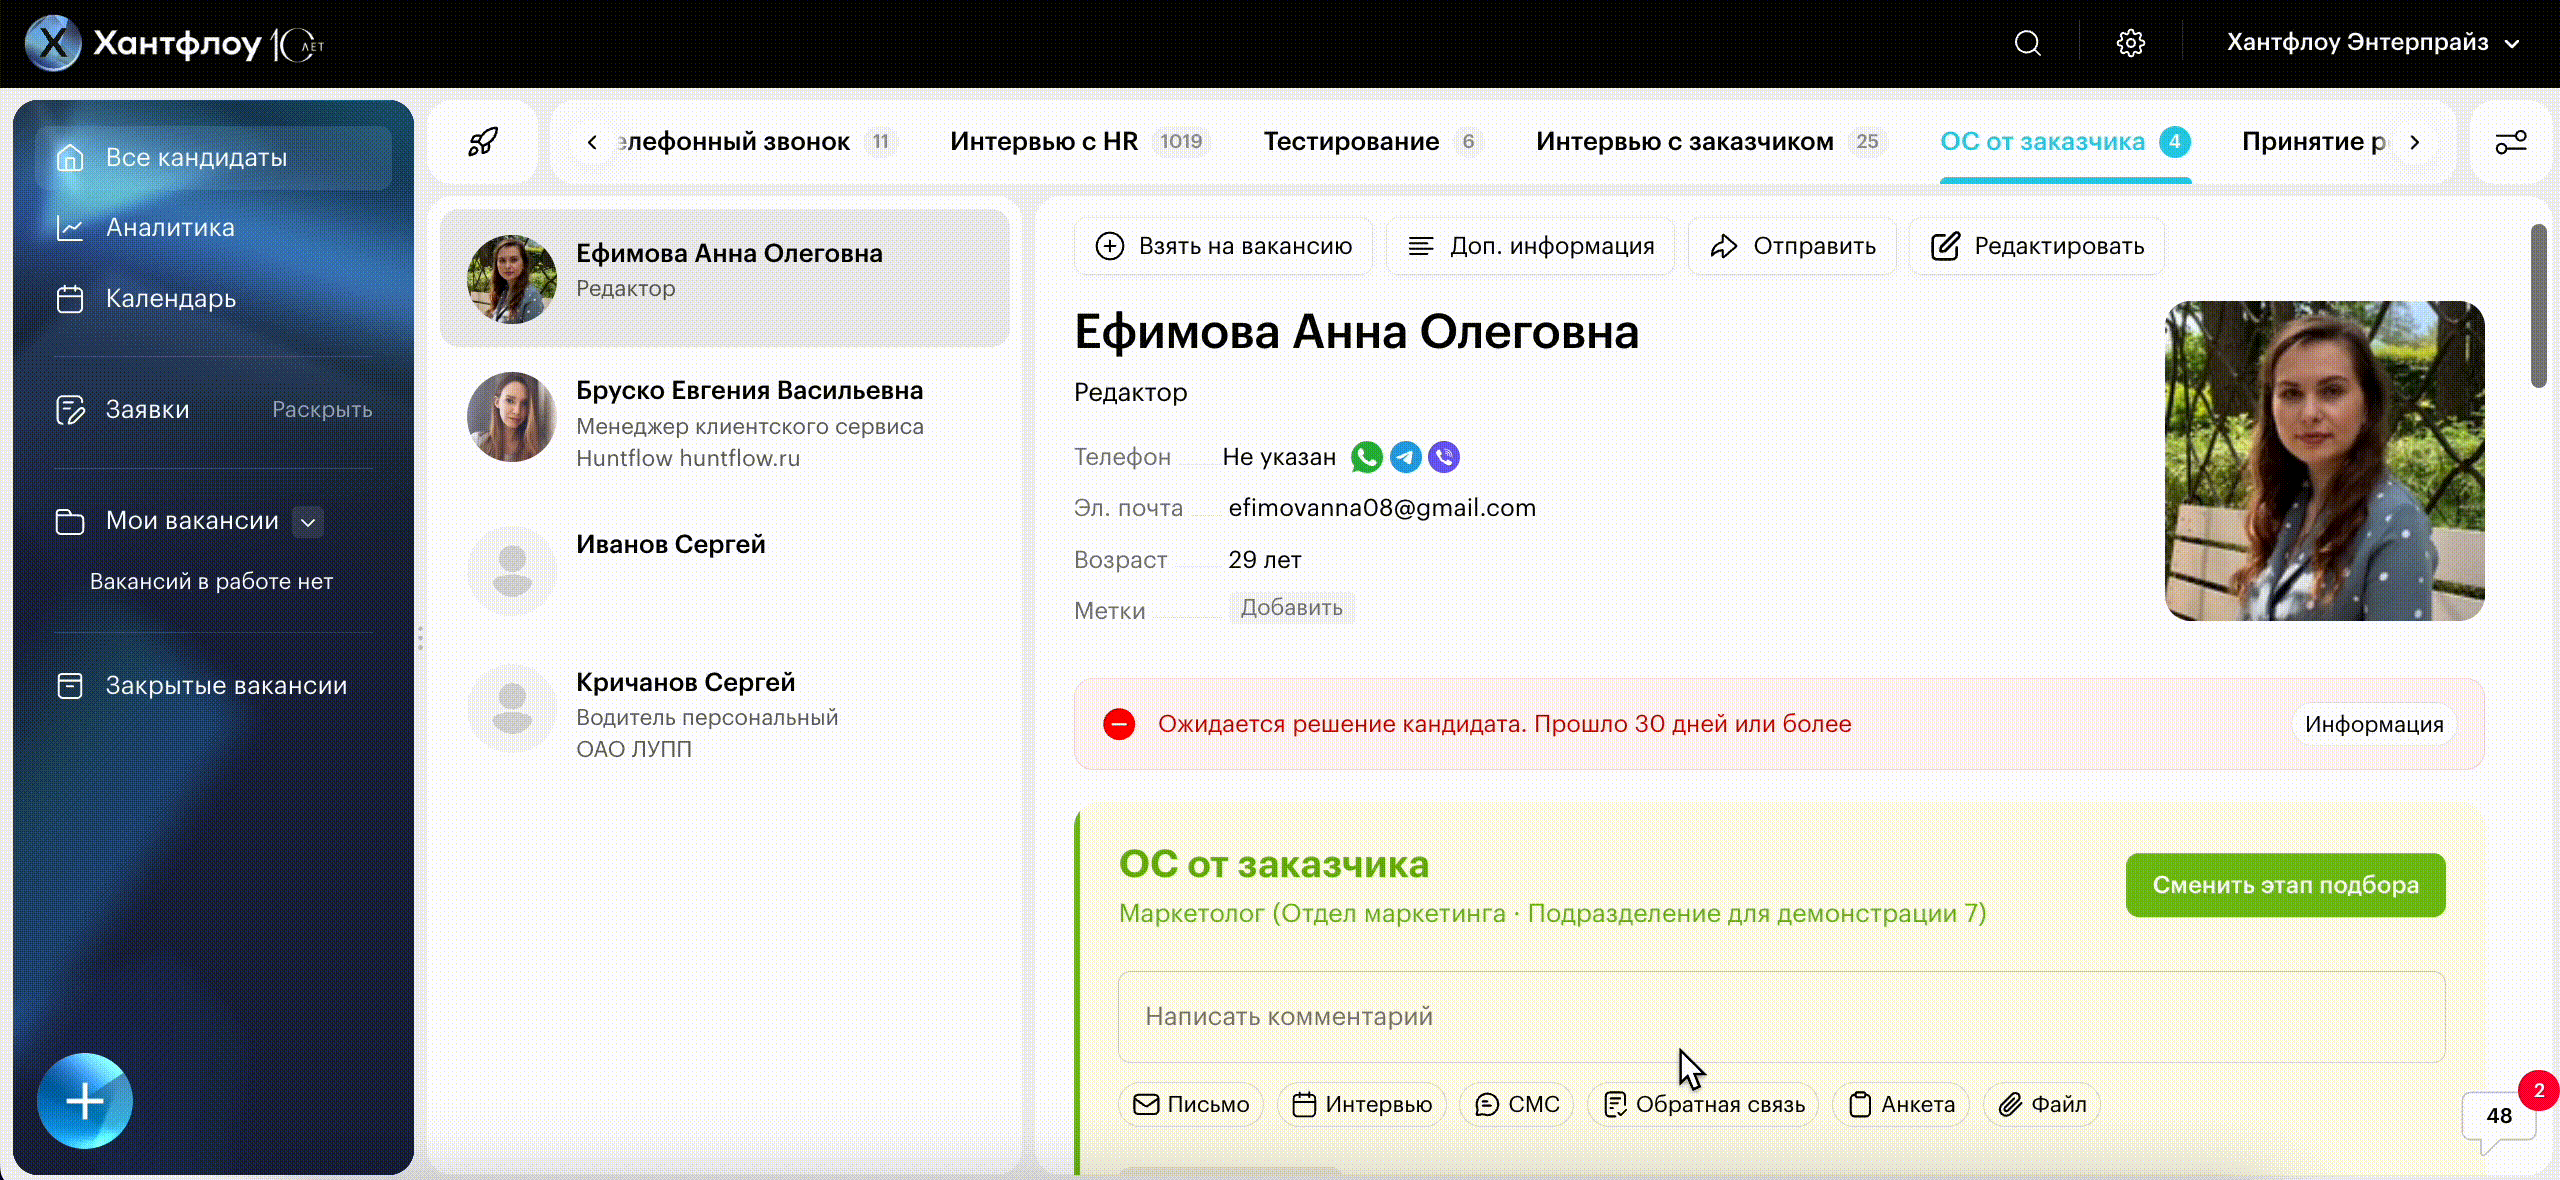Open filter sliders icon at the top right
The width and height of the screenshot is (2560, 1180).
[x=2510, y=142]
